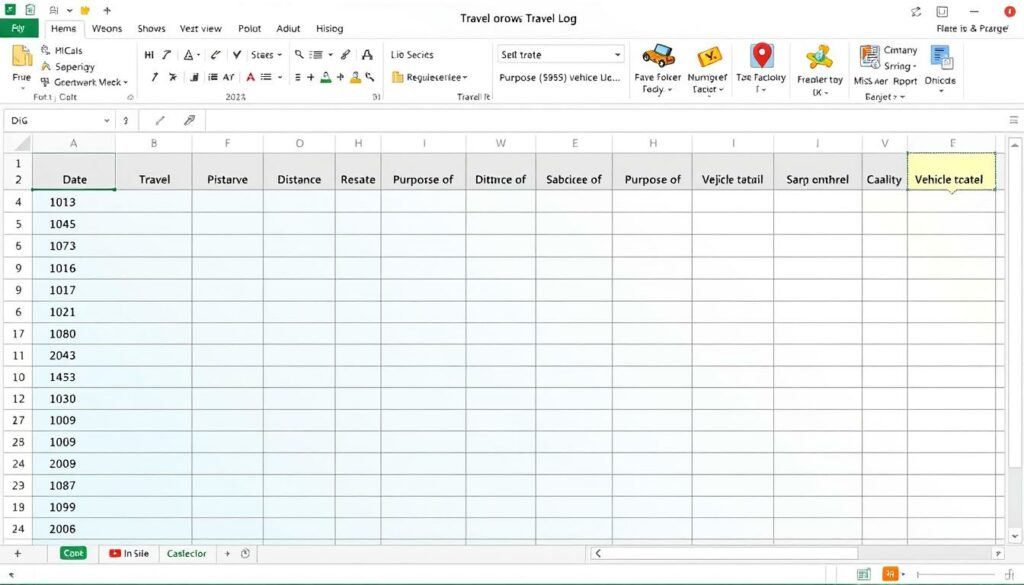Select the In Sile sheet tab
Screen dimensions: 1024x585
(x=129, y=553)
